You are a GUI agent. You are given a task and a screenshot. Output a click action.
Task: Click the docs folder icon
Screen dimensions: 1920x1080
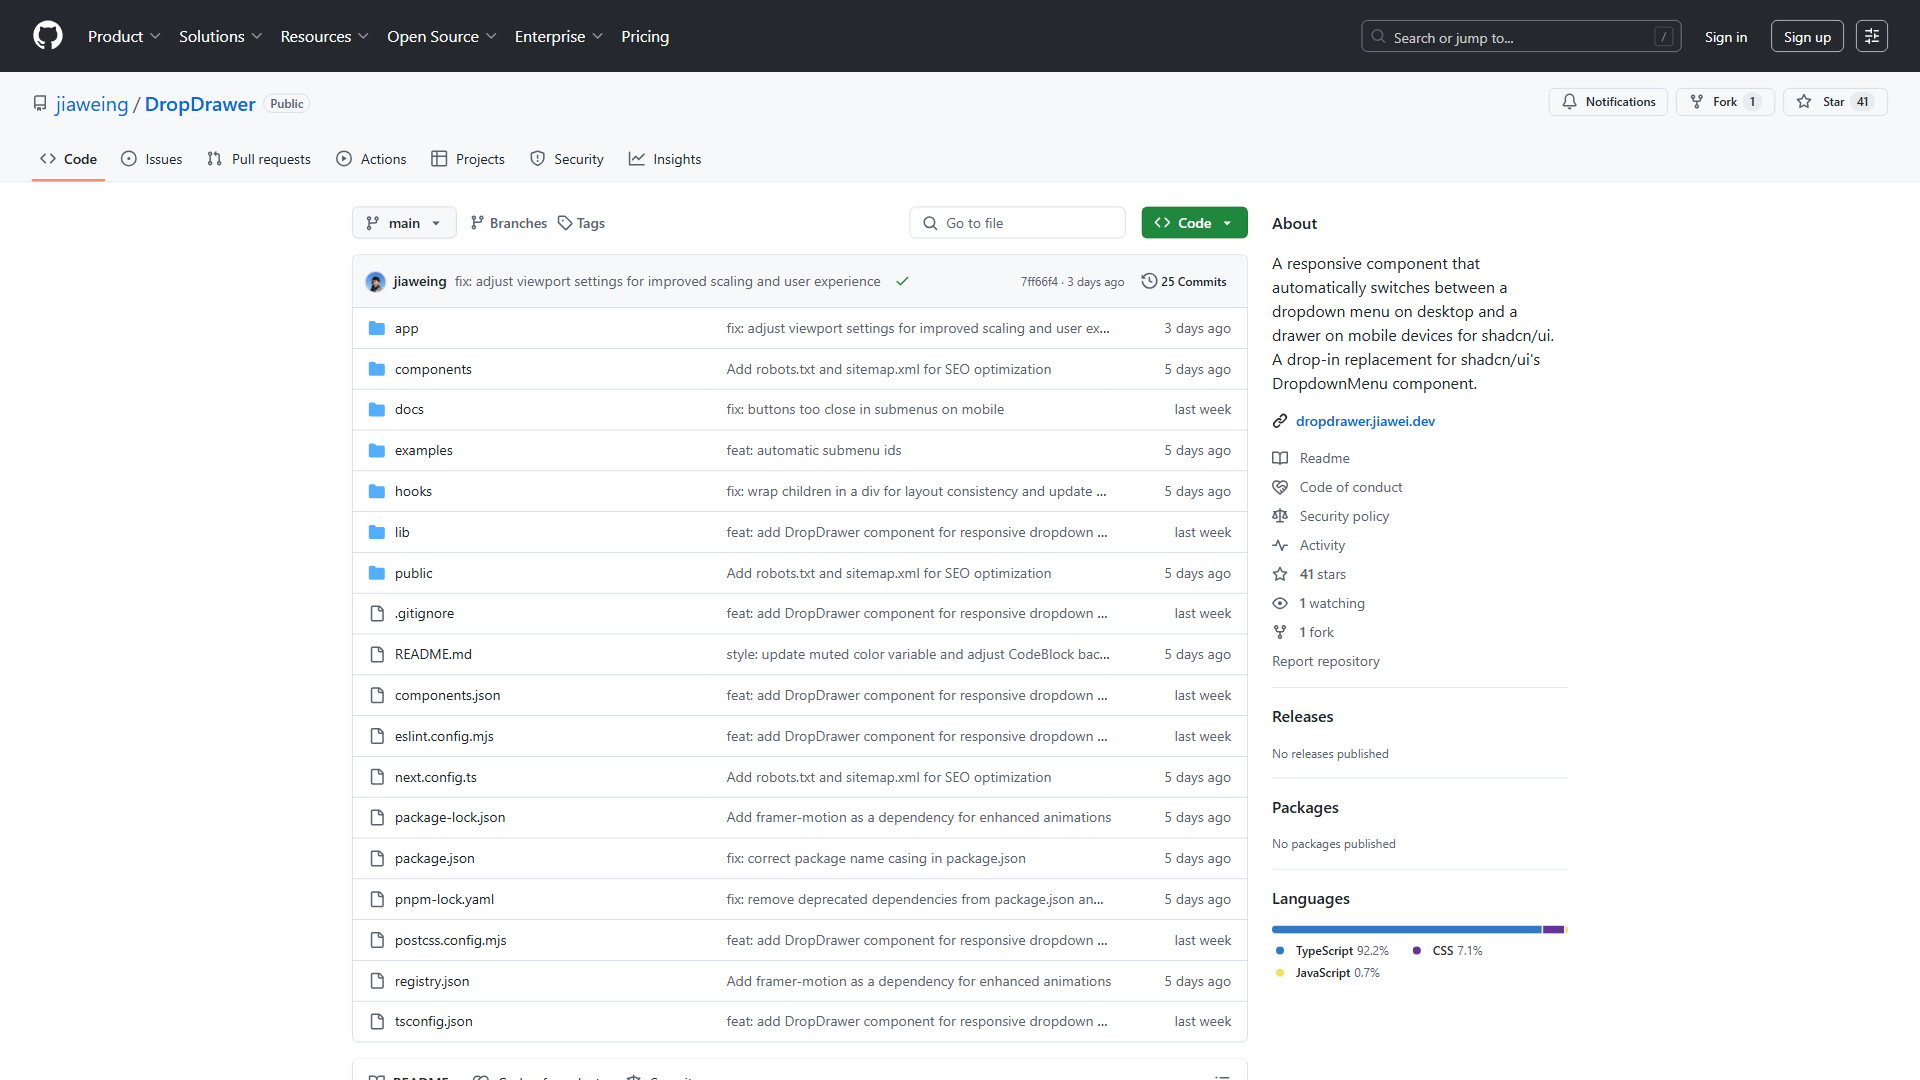(377, 409)
